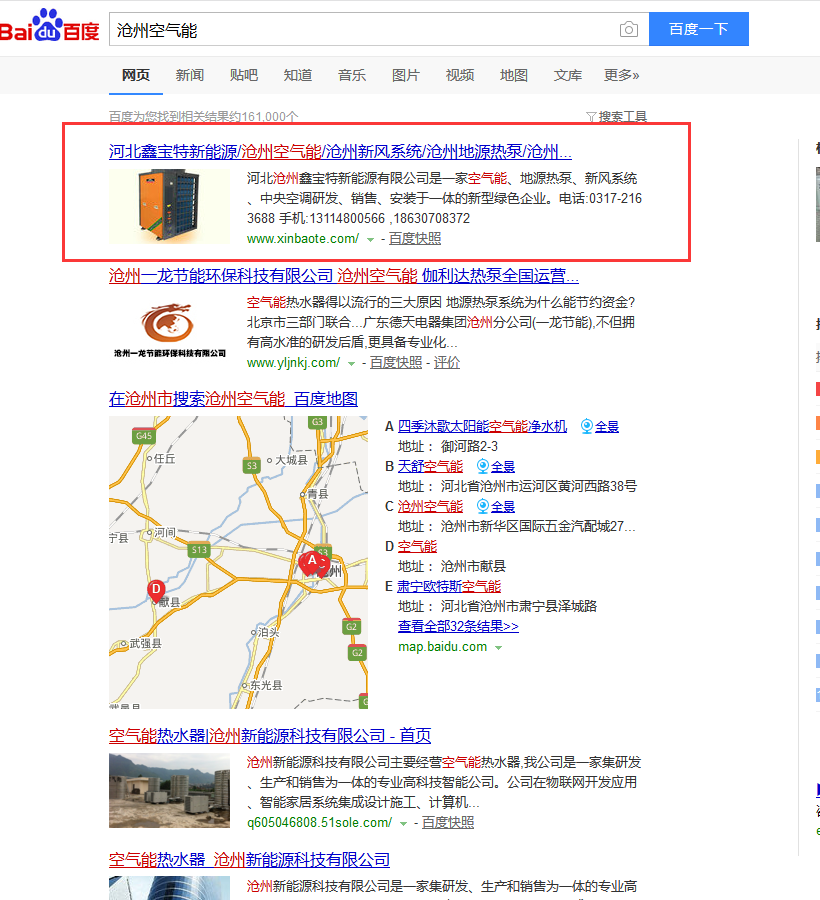Click the 百度一下 search button

[x=698, y=29]
